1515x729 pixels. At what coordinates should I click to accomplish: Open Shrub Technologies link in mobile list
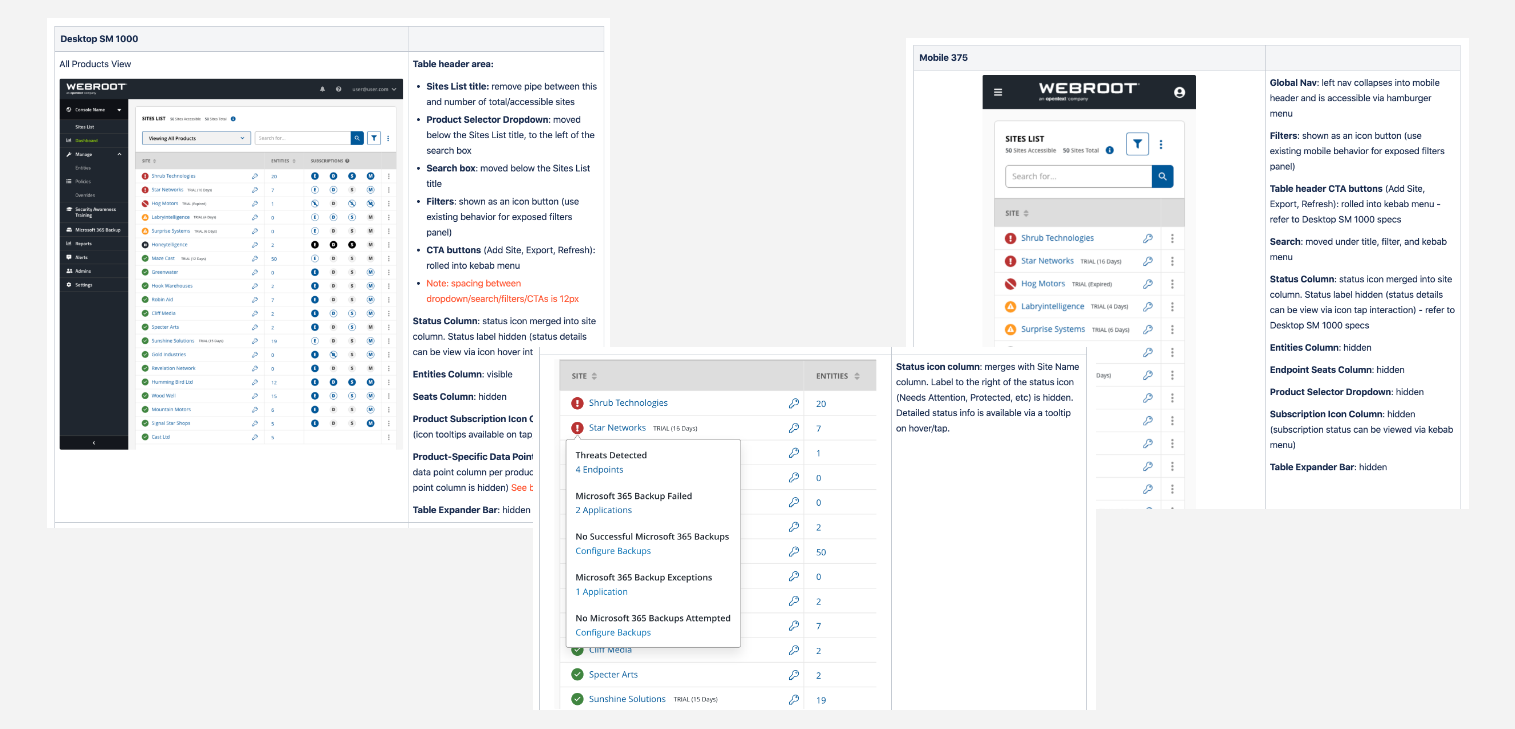1057,238
